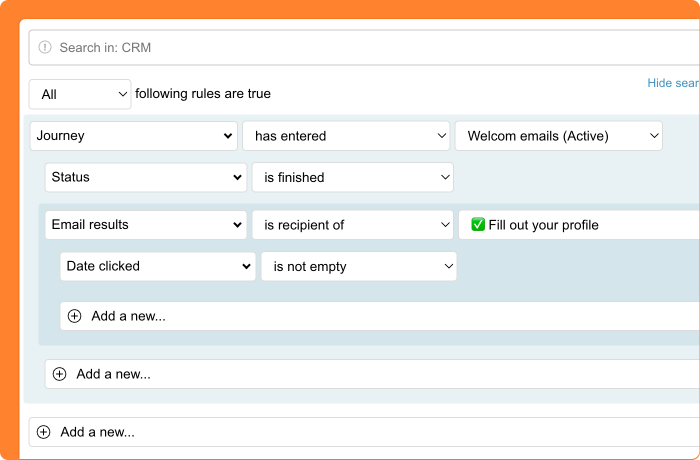Click plus icon in the bottom Add a new row
The width and height of the screenshot is (700, 460).
click(43, 432)
